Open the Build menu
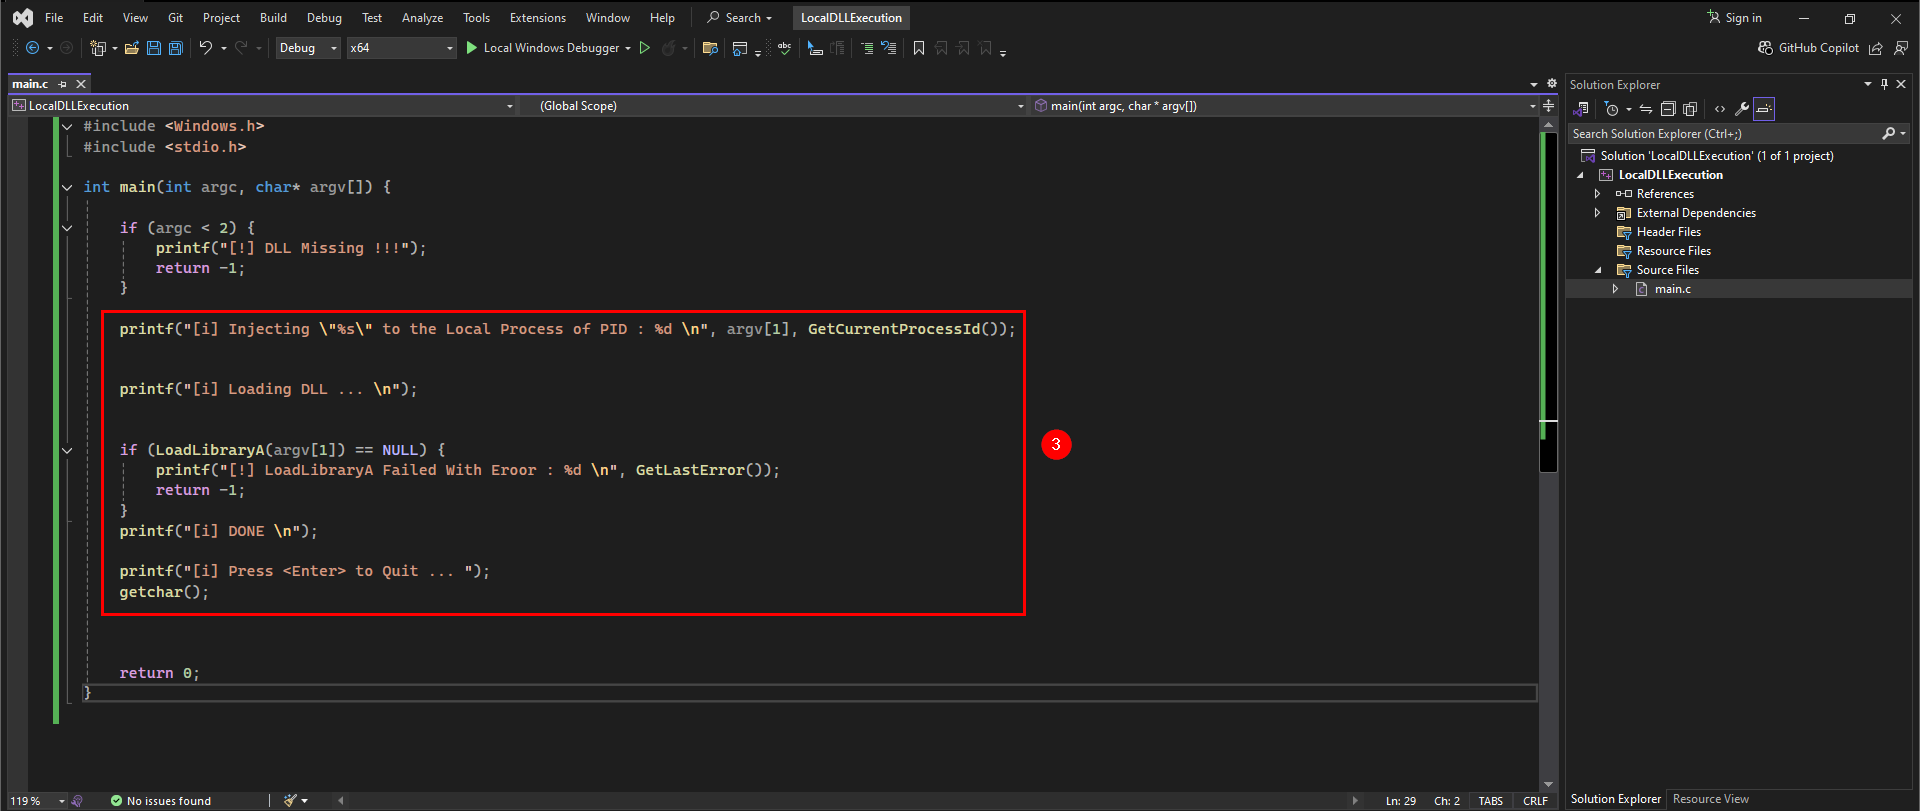Viewport: 1920px width, 811px height. click(273, 18)
